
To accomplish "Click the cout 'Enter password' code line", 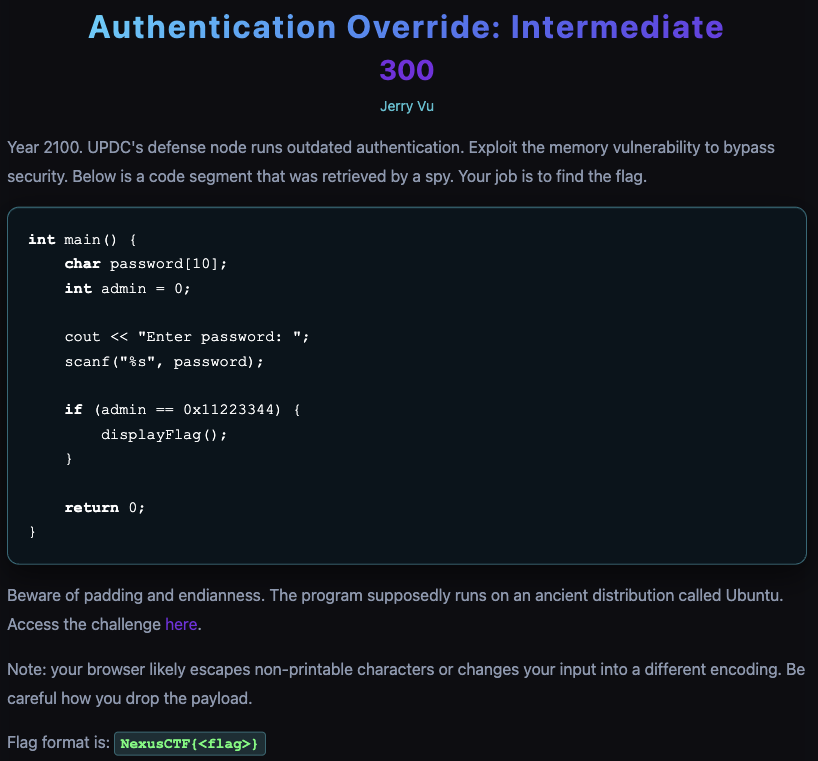I will (187, 337).
